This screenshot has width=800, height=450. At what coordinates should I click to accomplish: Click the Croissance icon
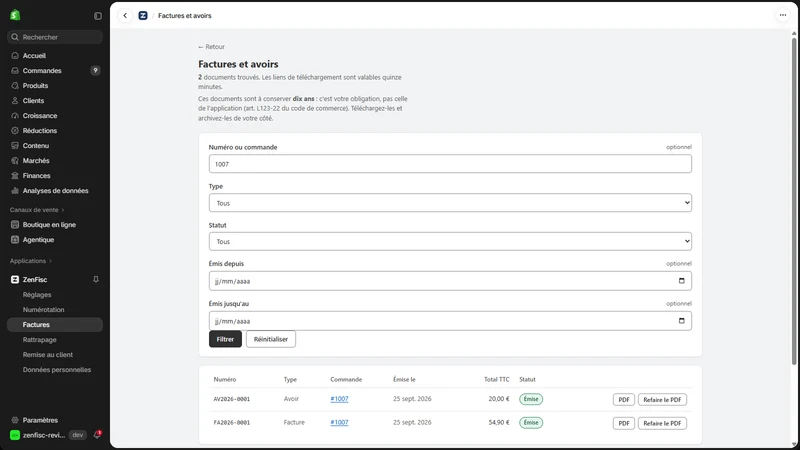click(15, 116)
